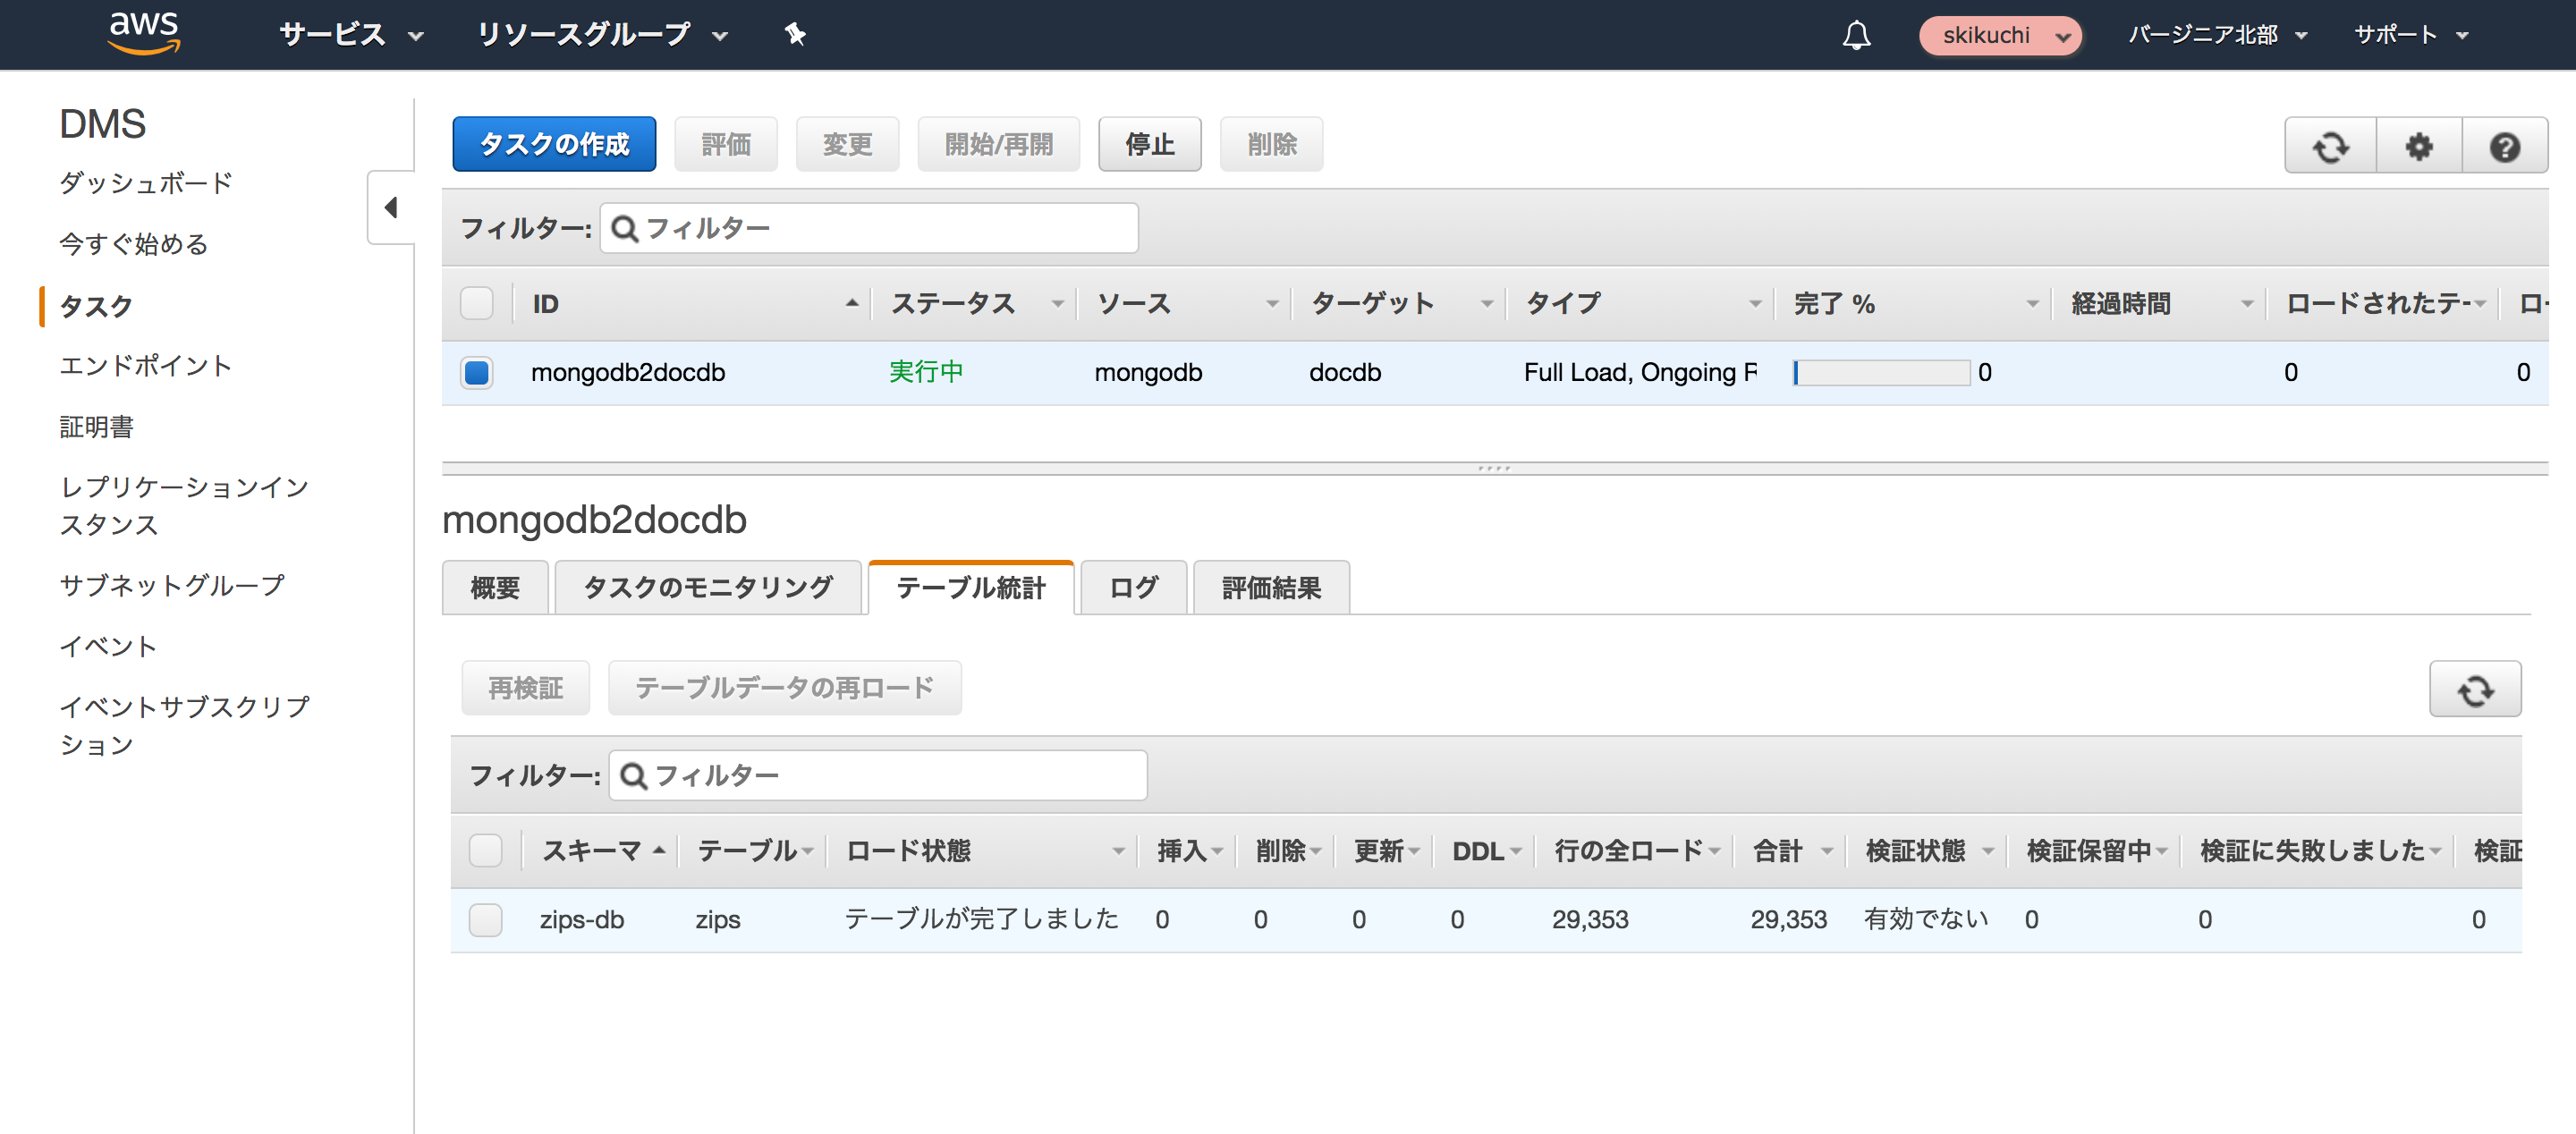
Task: Refresh the tasks list with refresh icon
Action: (2329, 145)
